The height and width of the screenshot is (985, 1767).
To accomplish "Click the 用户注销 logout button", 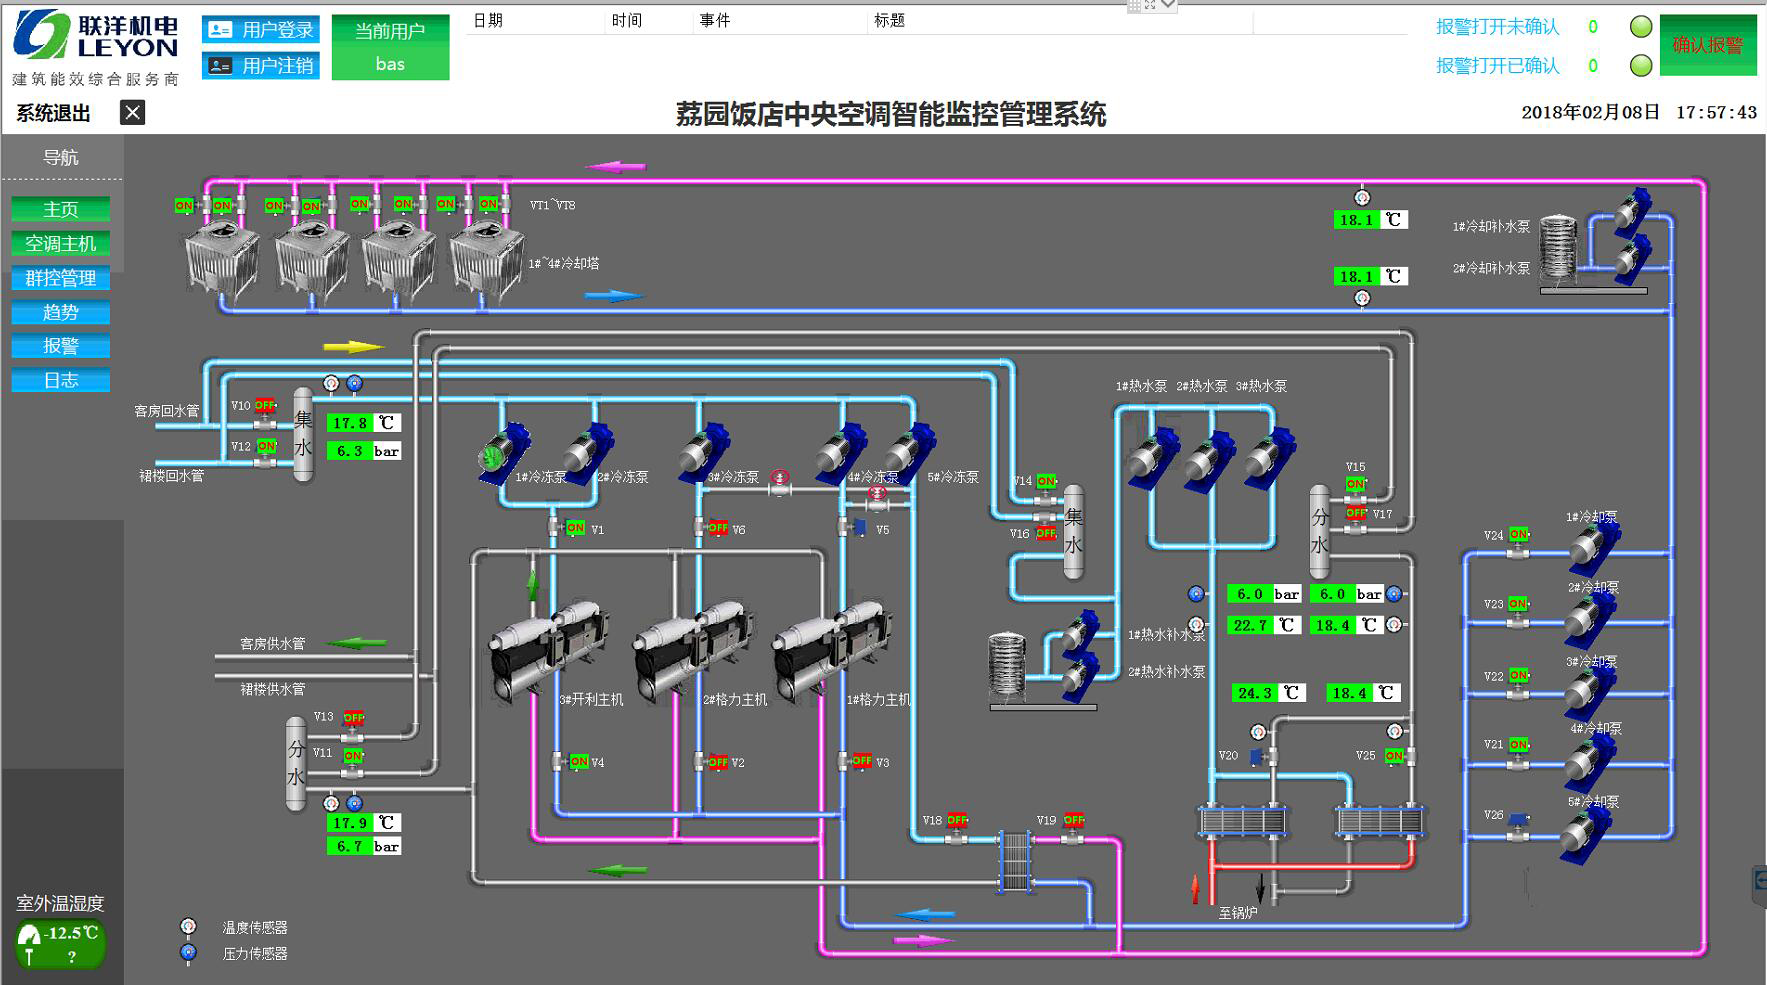I will tap(261, 66).
